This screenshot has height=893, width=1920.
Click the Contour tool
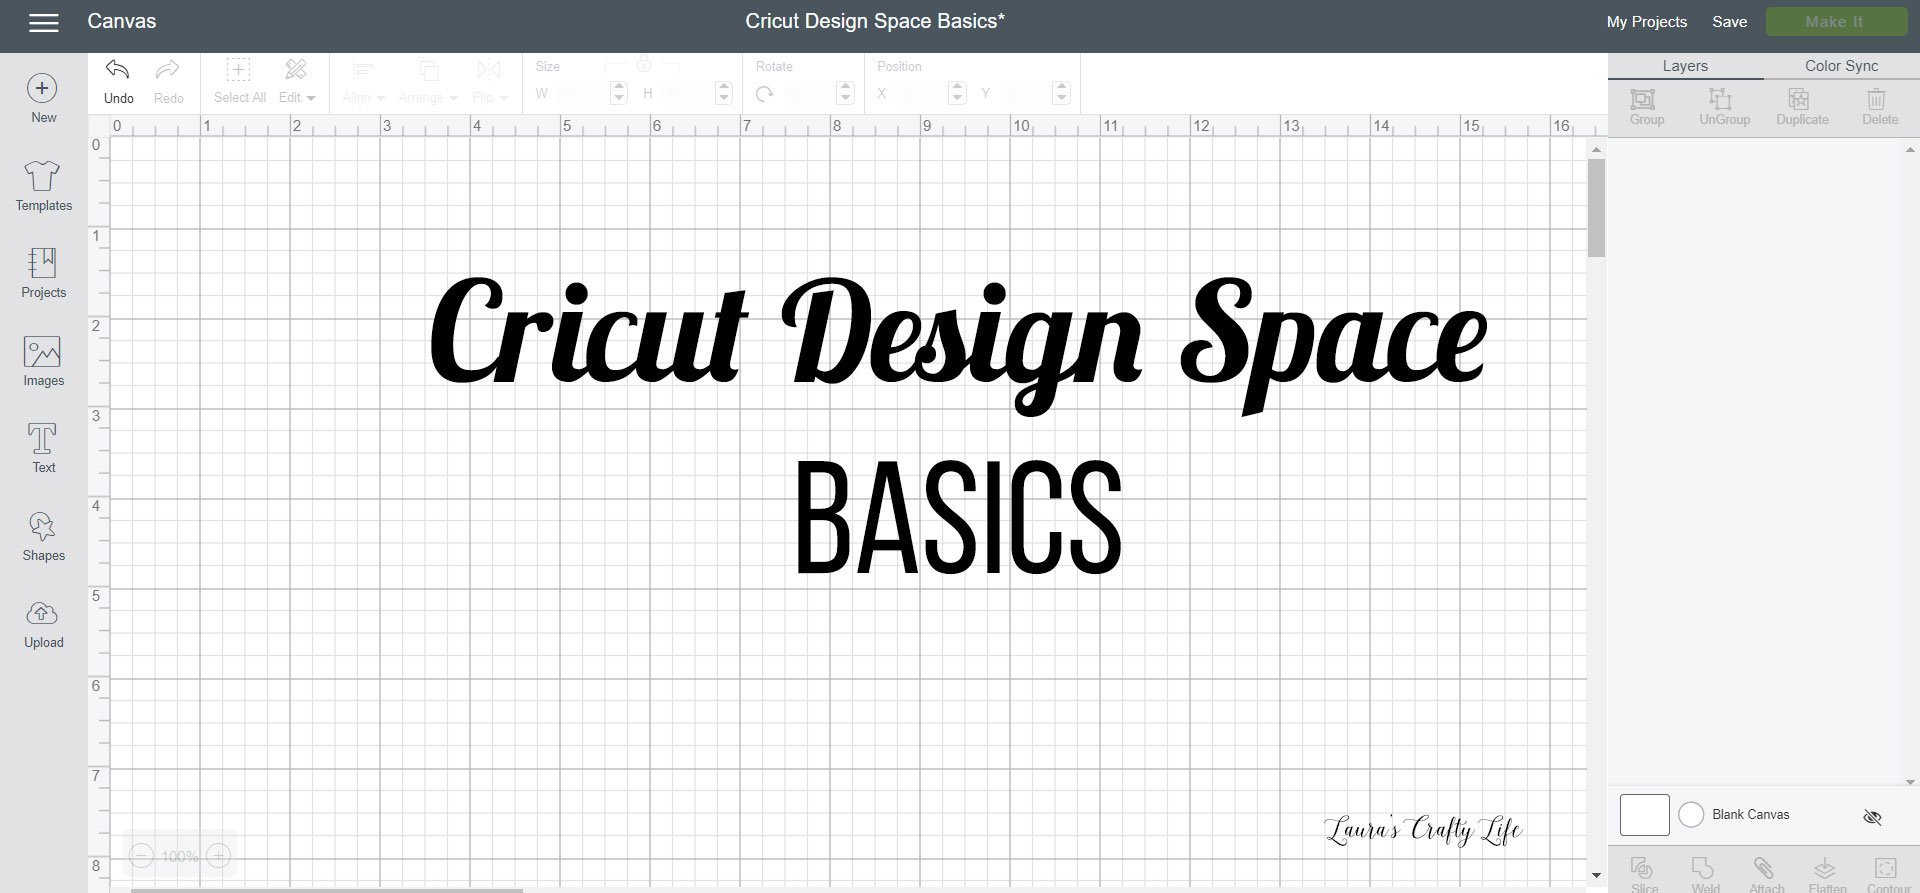tap(1888, 873)
